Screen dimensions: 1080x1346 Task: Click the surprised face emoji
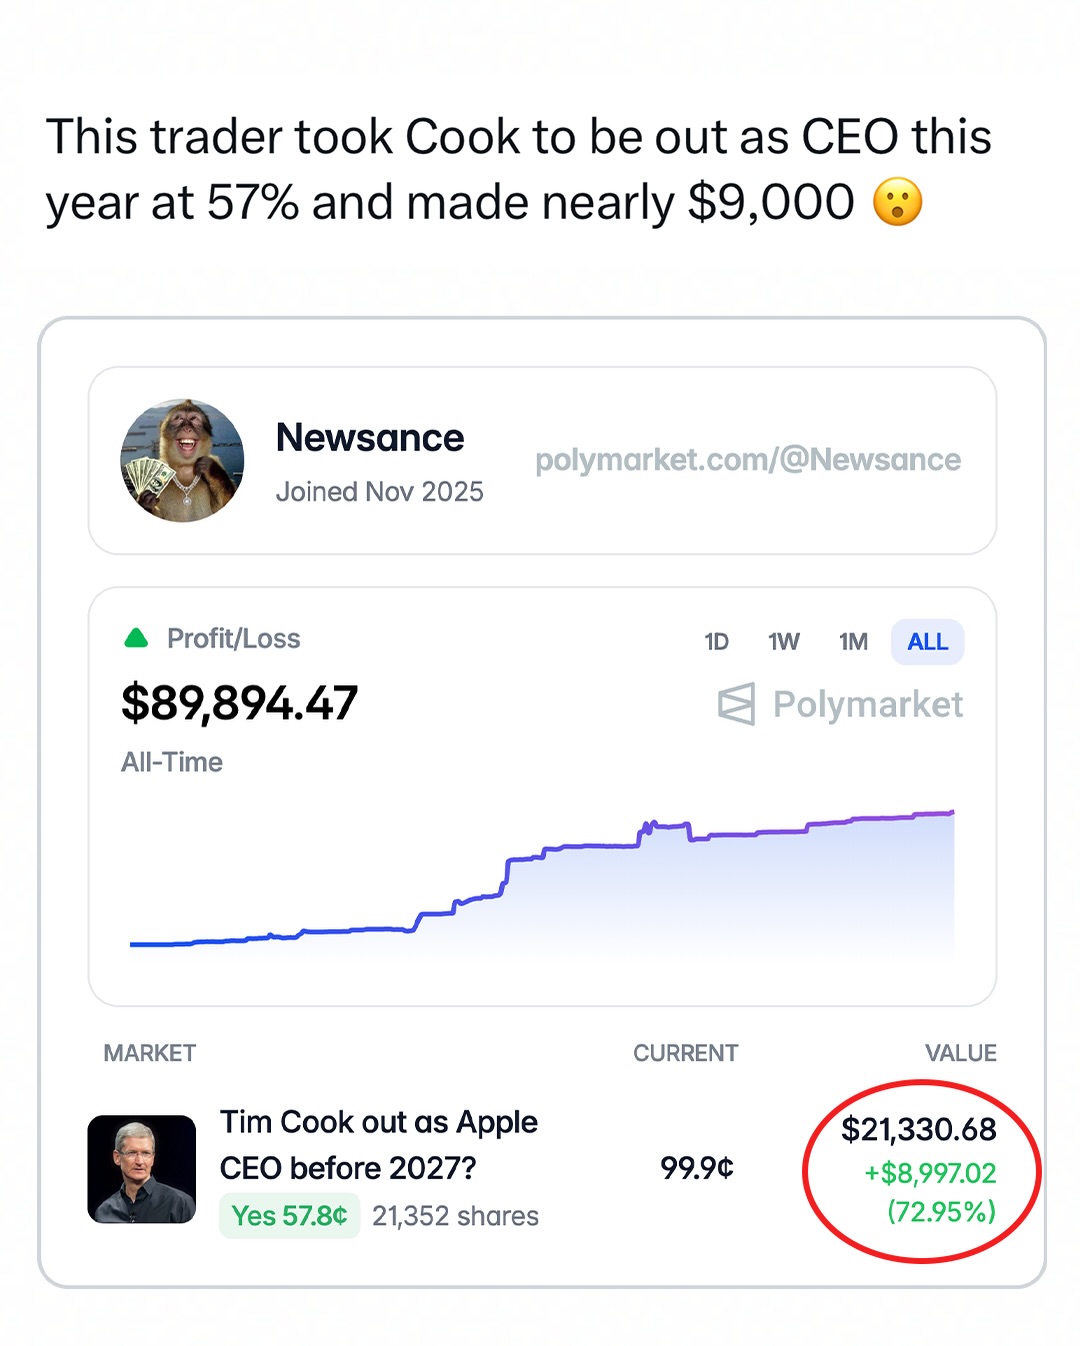point(897,202)
